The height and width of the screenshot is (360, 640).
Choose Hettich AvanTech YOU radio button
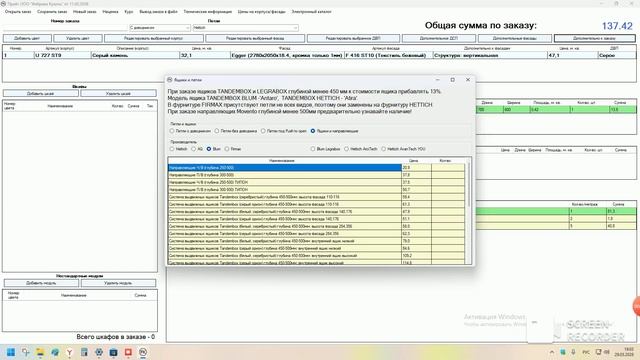384,149
